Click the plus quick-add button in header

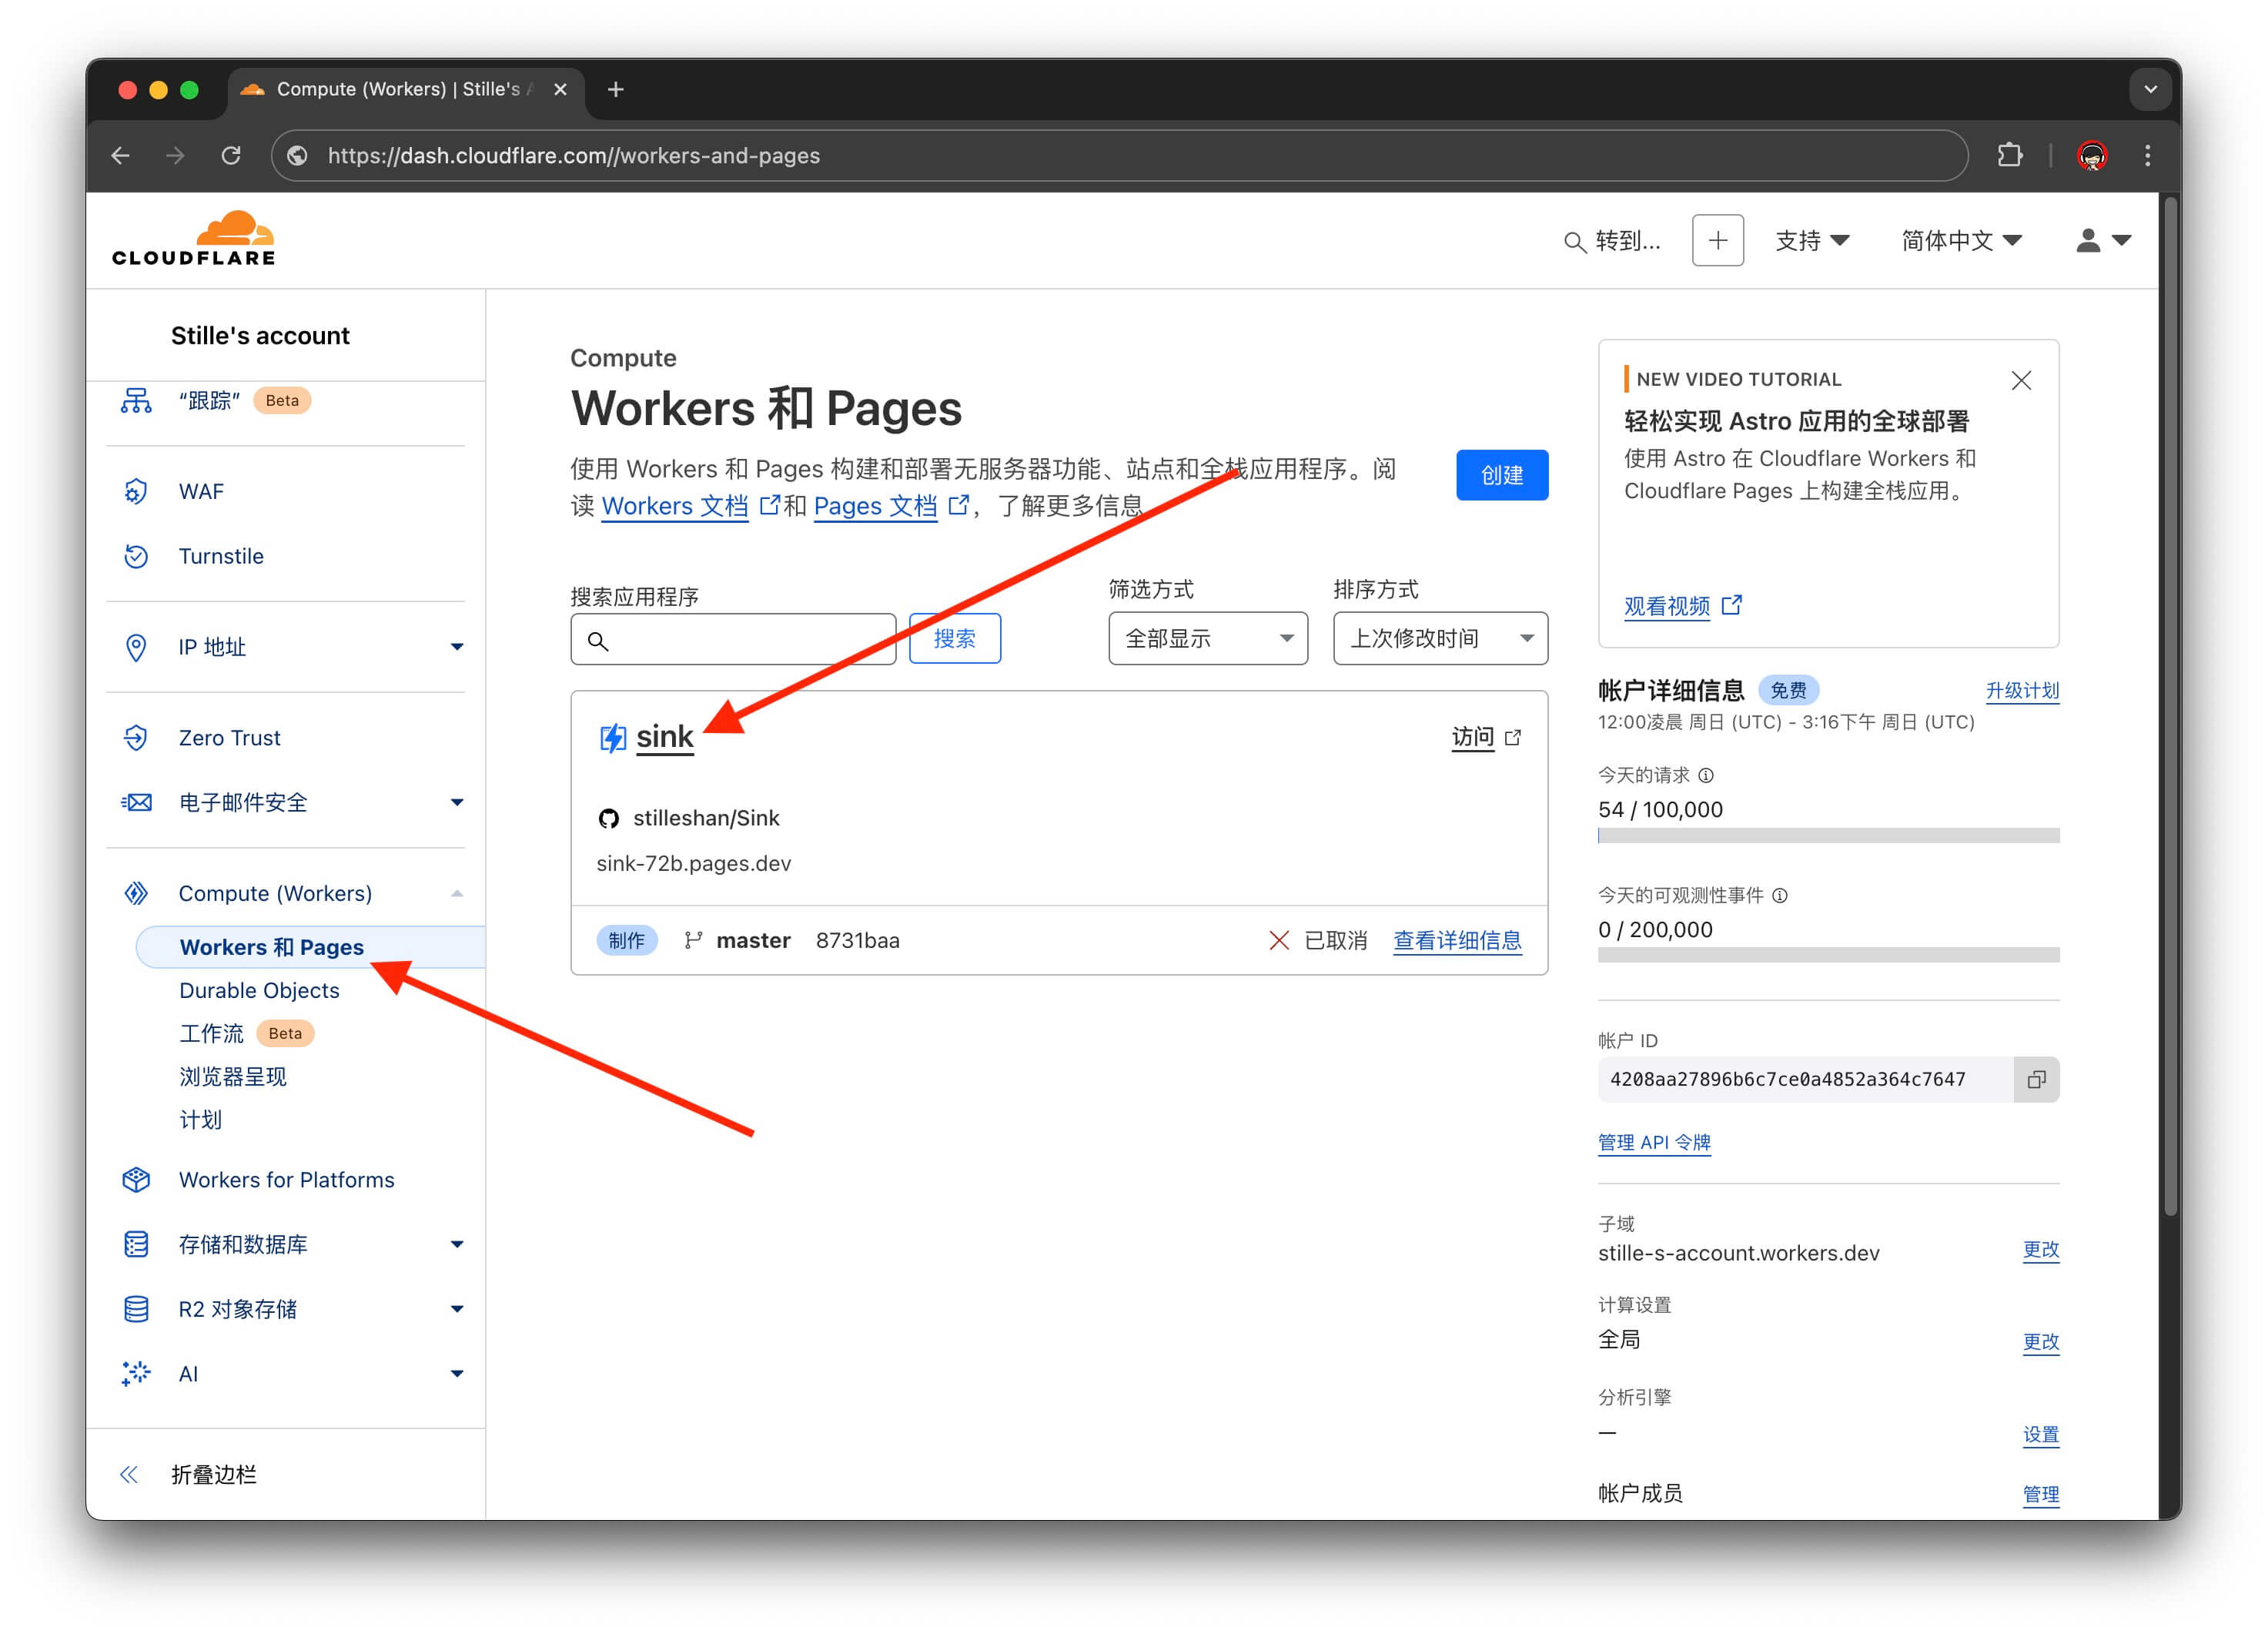1717,240
